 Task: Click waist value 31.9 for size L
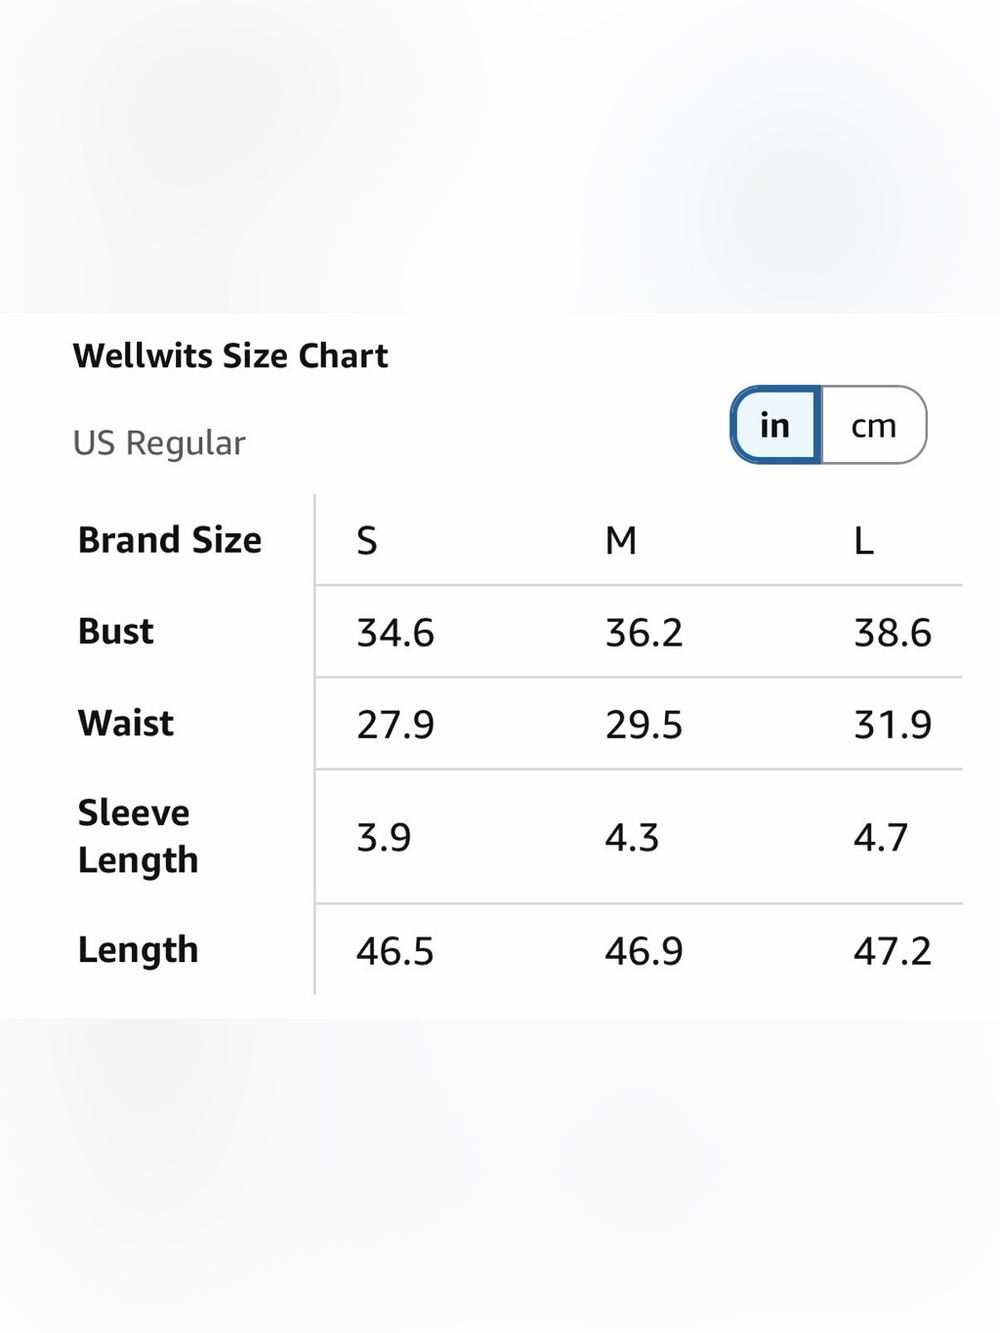(893, 725)
